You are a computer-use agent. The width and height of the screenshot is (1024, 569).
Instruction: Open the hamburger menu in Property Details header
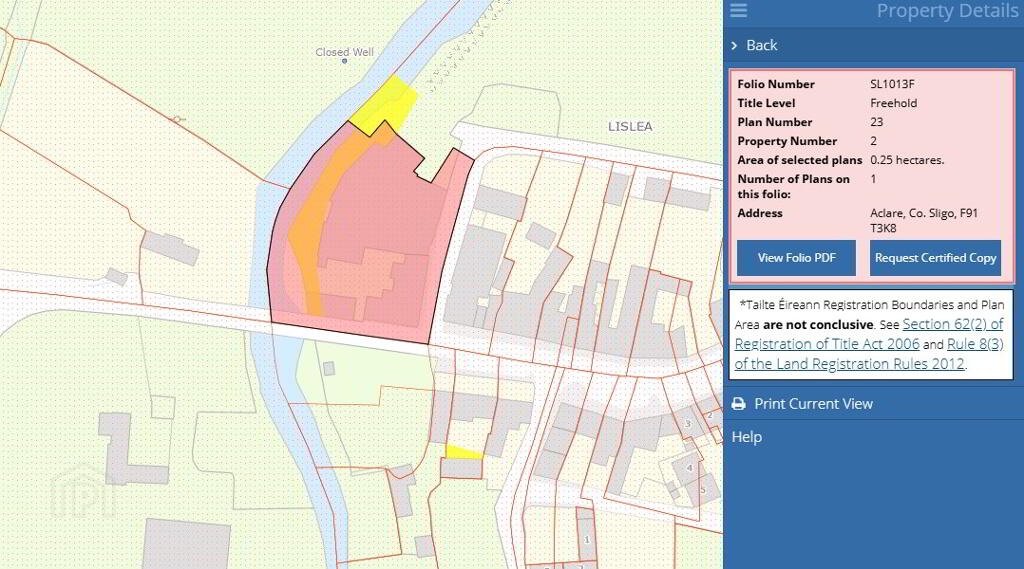coord(738,11)
